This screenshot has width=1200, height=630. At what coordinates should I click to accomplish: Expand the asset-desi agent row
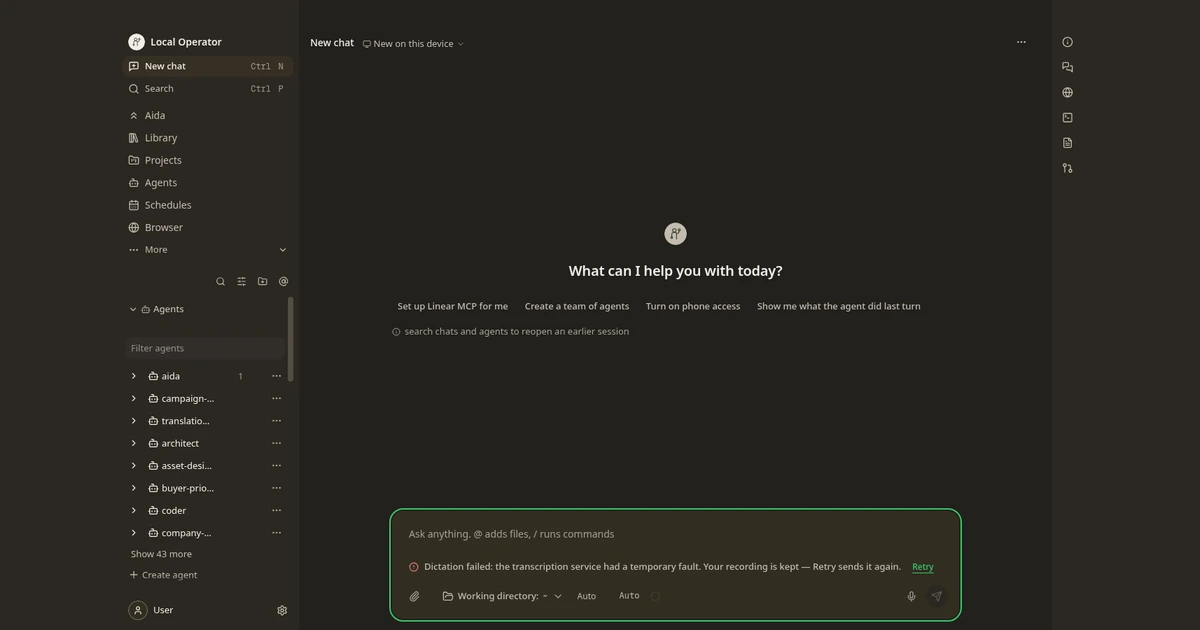(x=133, y=466)
